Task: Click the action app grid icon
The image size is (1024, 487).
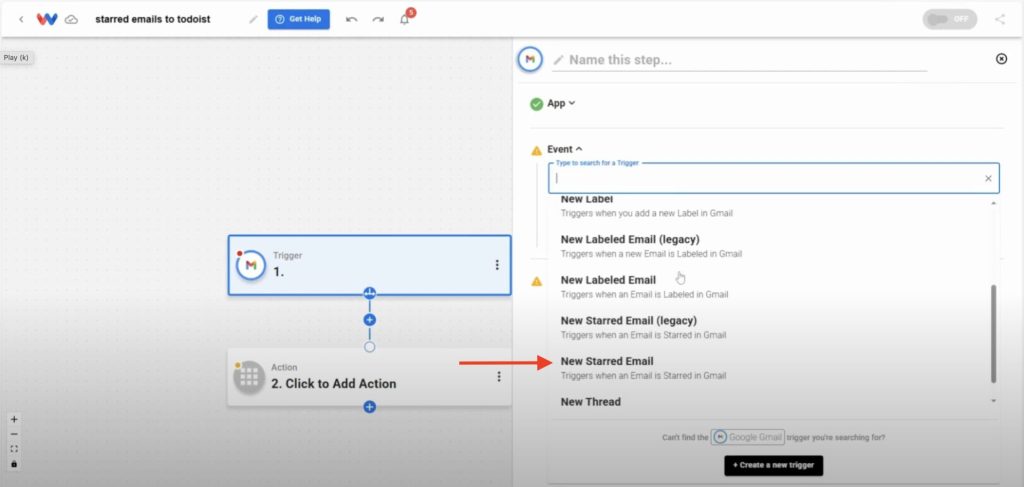Action: click(x=249, y=377)
